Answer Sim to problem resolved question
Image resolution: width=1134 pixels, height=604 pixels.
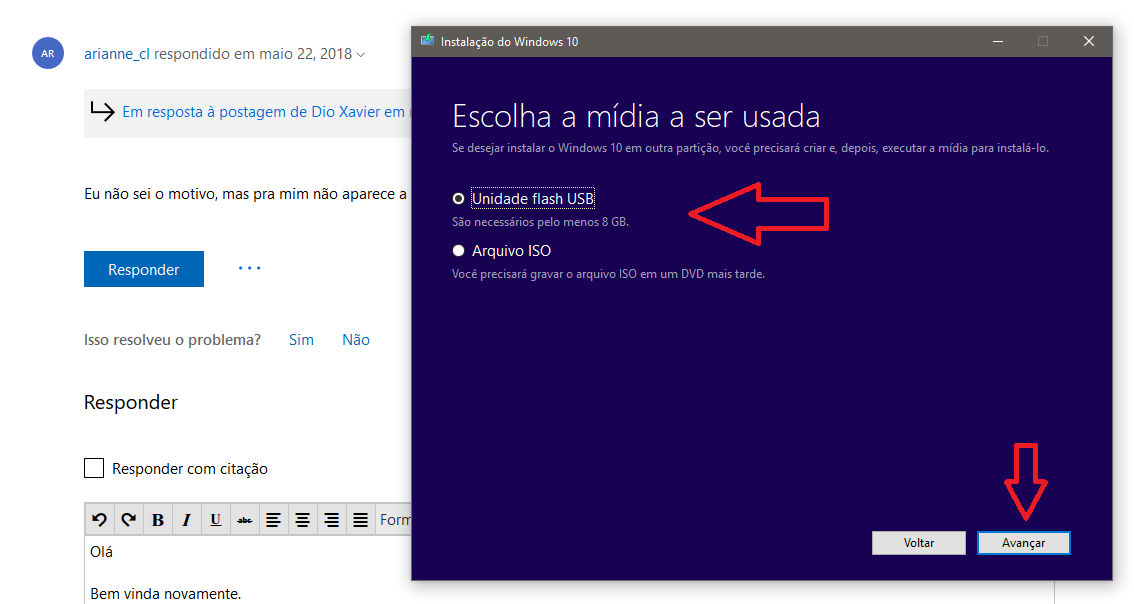301,340
